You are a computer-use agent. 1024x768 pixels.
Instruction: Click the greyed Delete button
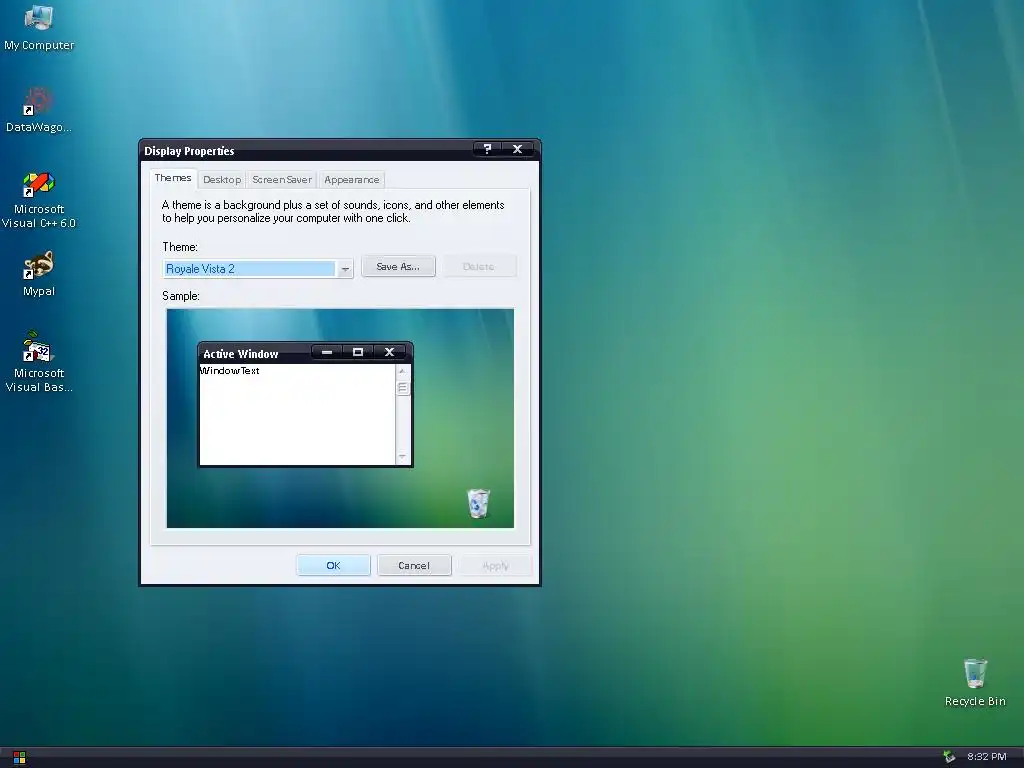[x=479, y=266]
